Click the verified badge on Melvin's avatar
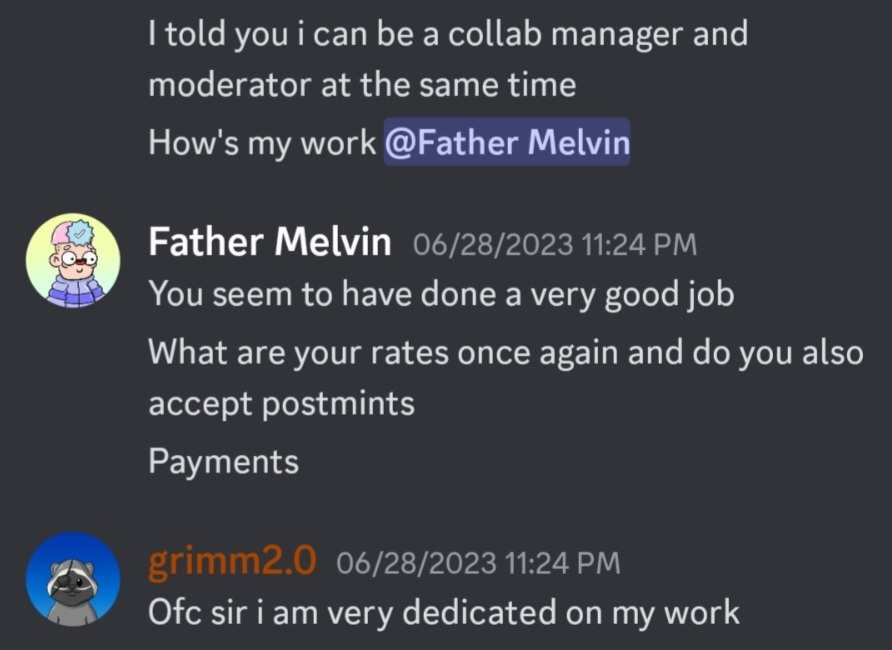The height and width of the screenshot is (650, 892). coord(82,233)
